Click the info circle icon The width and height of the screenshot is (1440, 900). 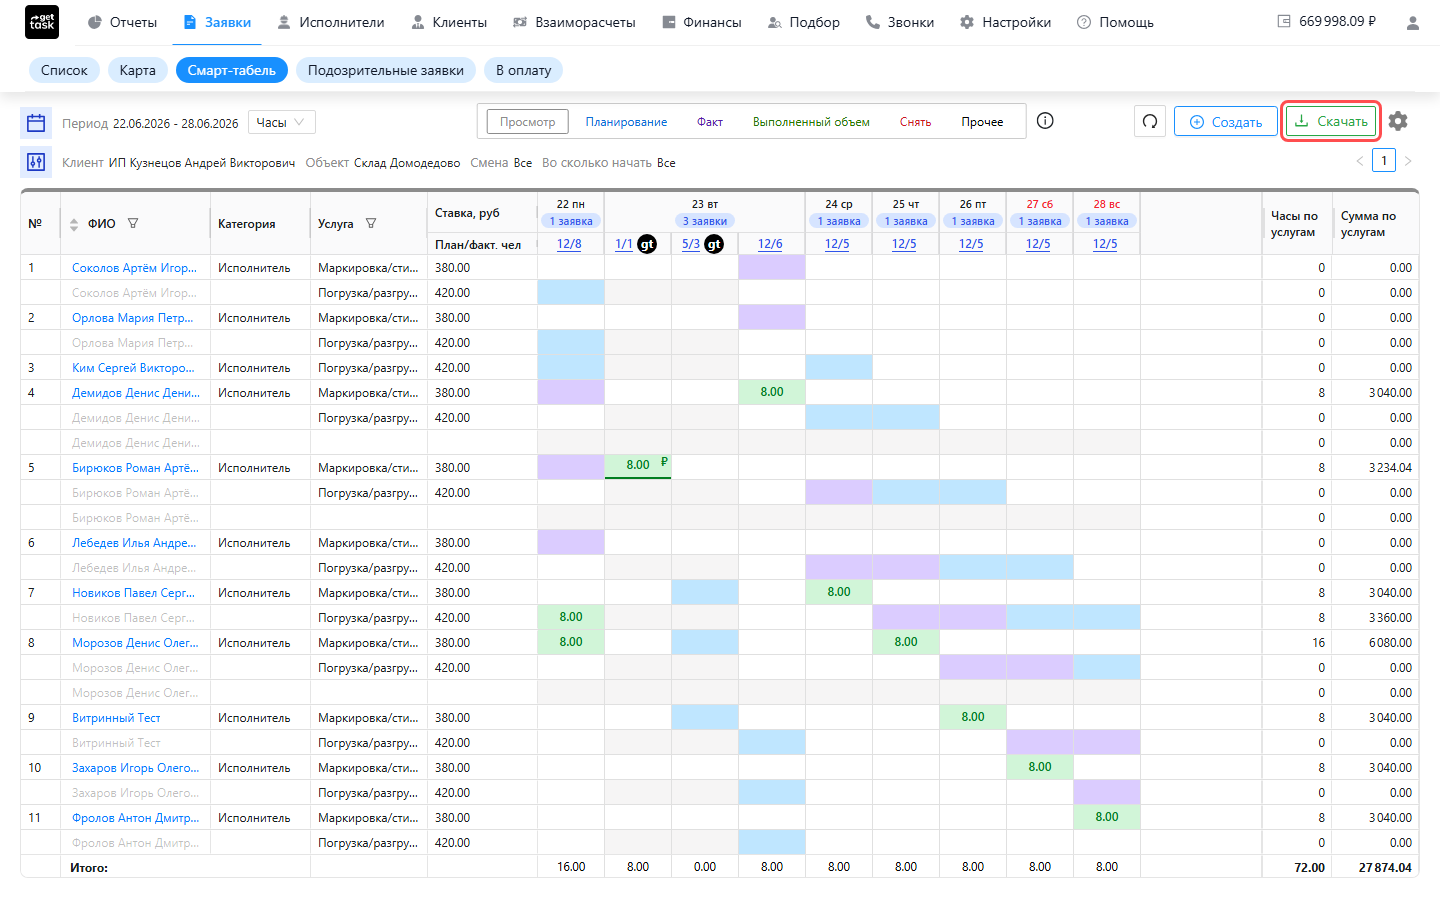(x=1045, y=121)
